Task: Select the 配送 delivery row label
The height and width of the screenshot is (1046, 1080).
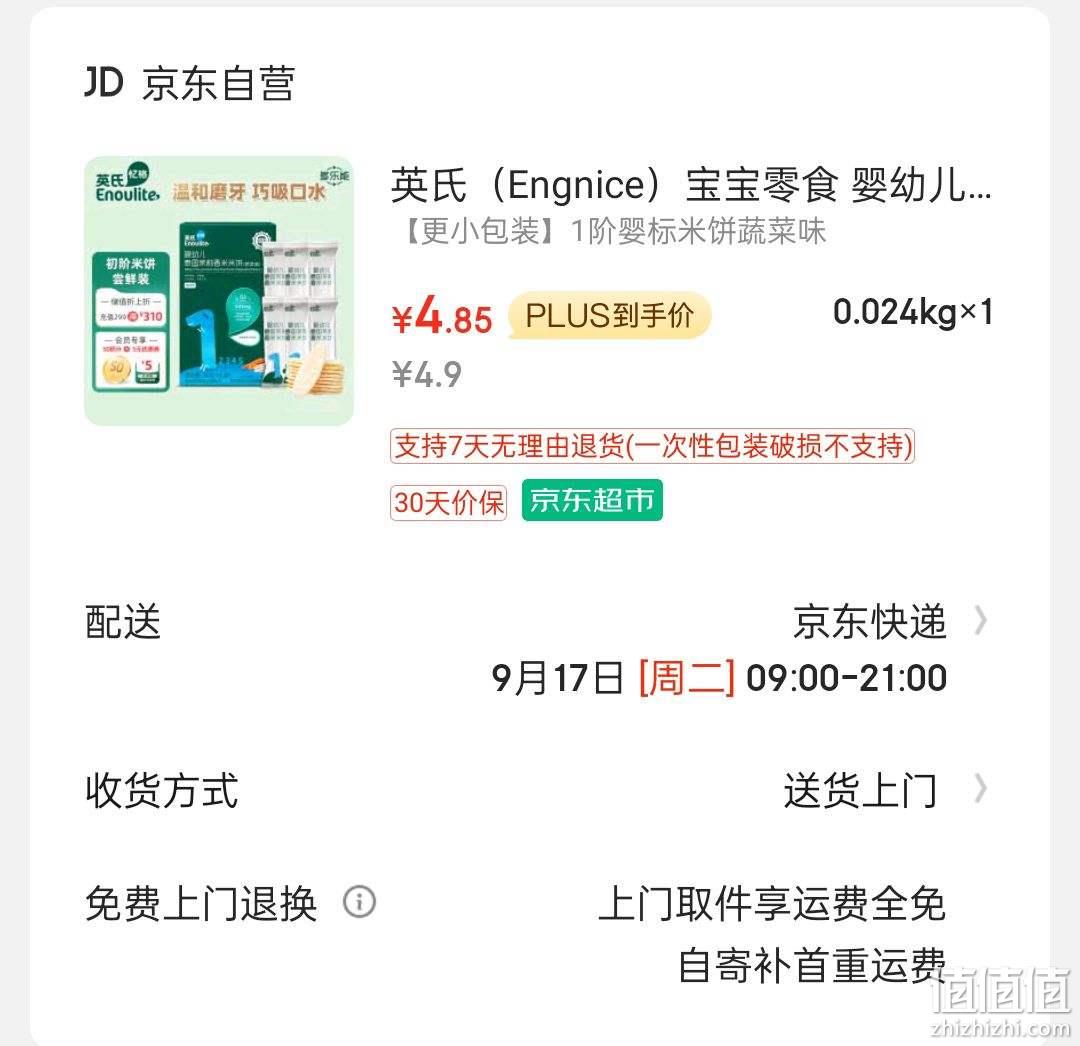Action: [123, 622]
